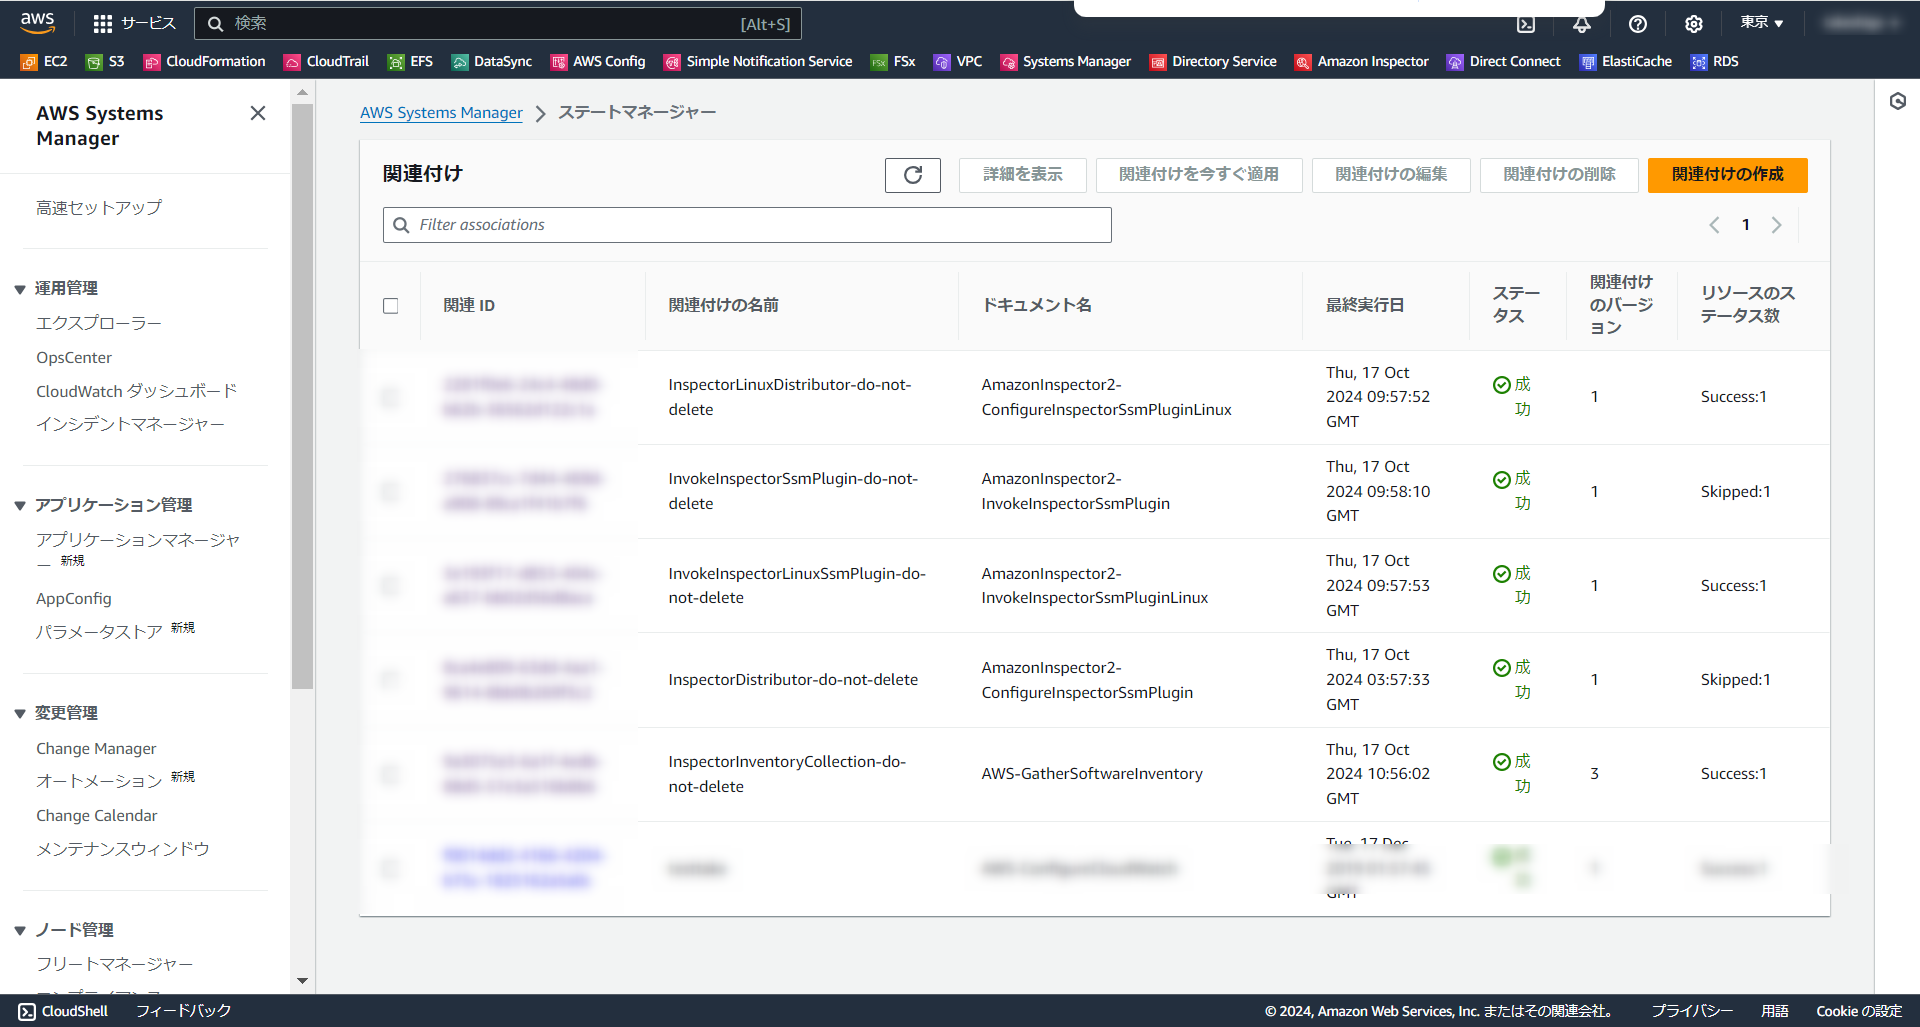Open EC2 shortcut in favorites bar
Screen dimensions: 1920x1027
click(x=44, y=62)
